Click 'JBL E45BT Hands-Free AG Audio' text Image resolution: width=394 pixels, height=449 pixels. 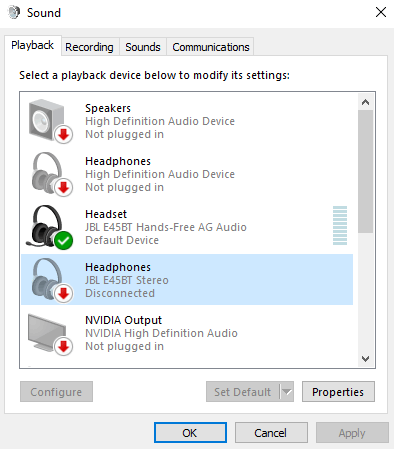tap(166, 227)
